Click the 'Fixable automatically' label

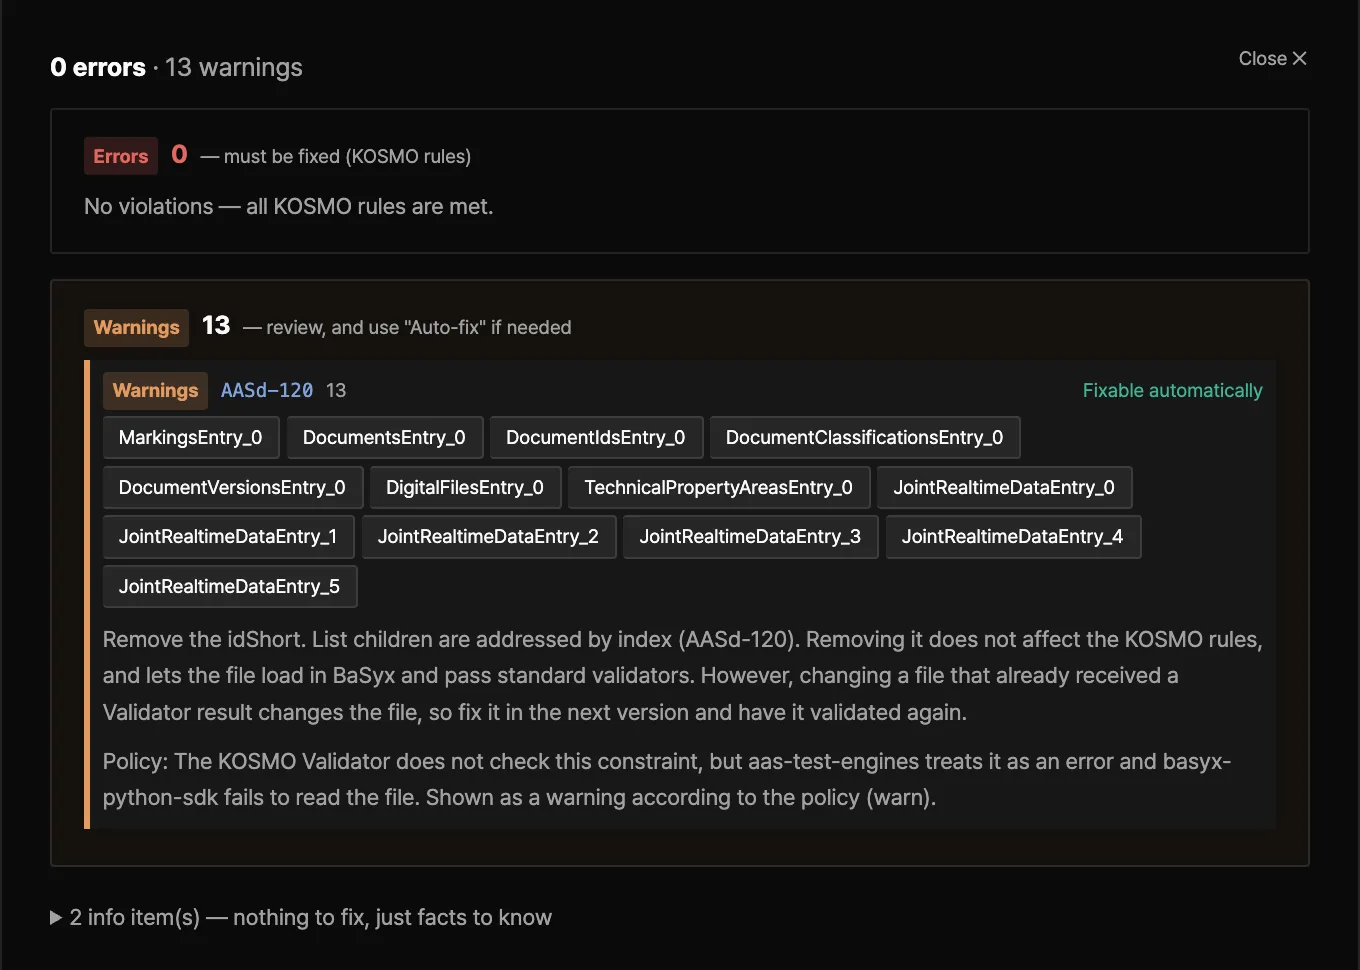pos(1172,390)
